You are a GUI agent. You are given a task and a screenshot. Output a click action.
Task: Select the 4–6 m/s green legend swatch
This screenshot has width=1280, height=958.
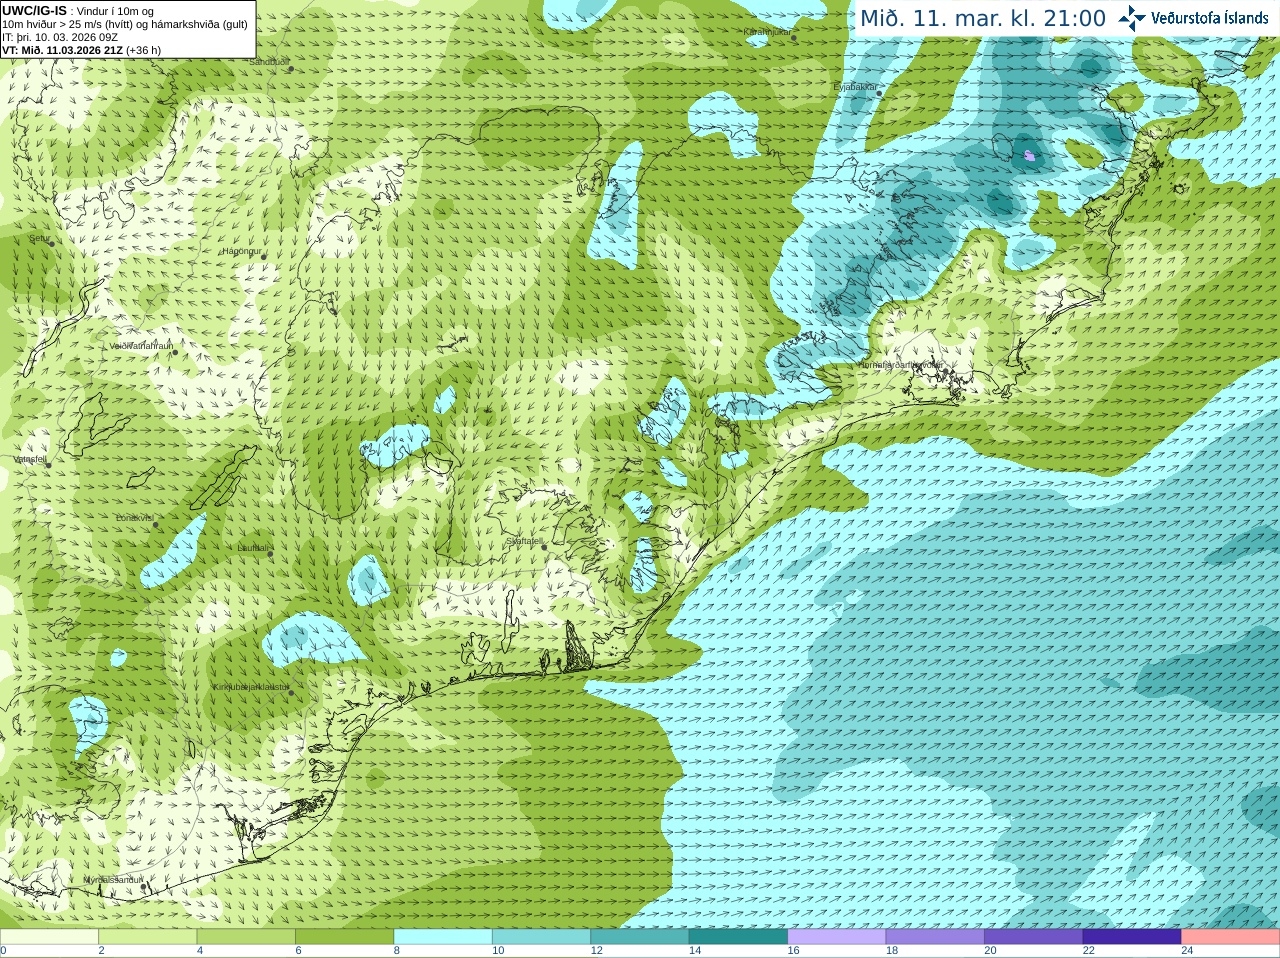click(246, 937)
